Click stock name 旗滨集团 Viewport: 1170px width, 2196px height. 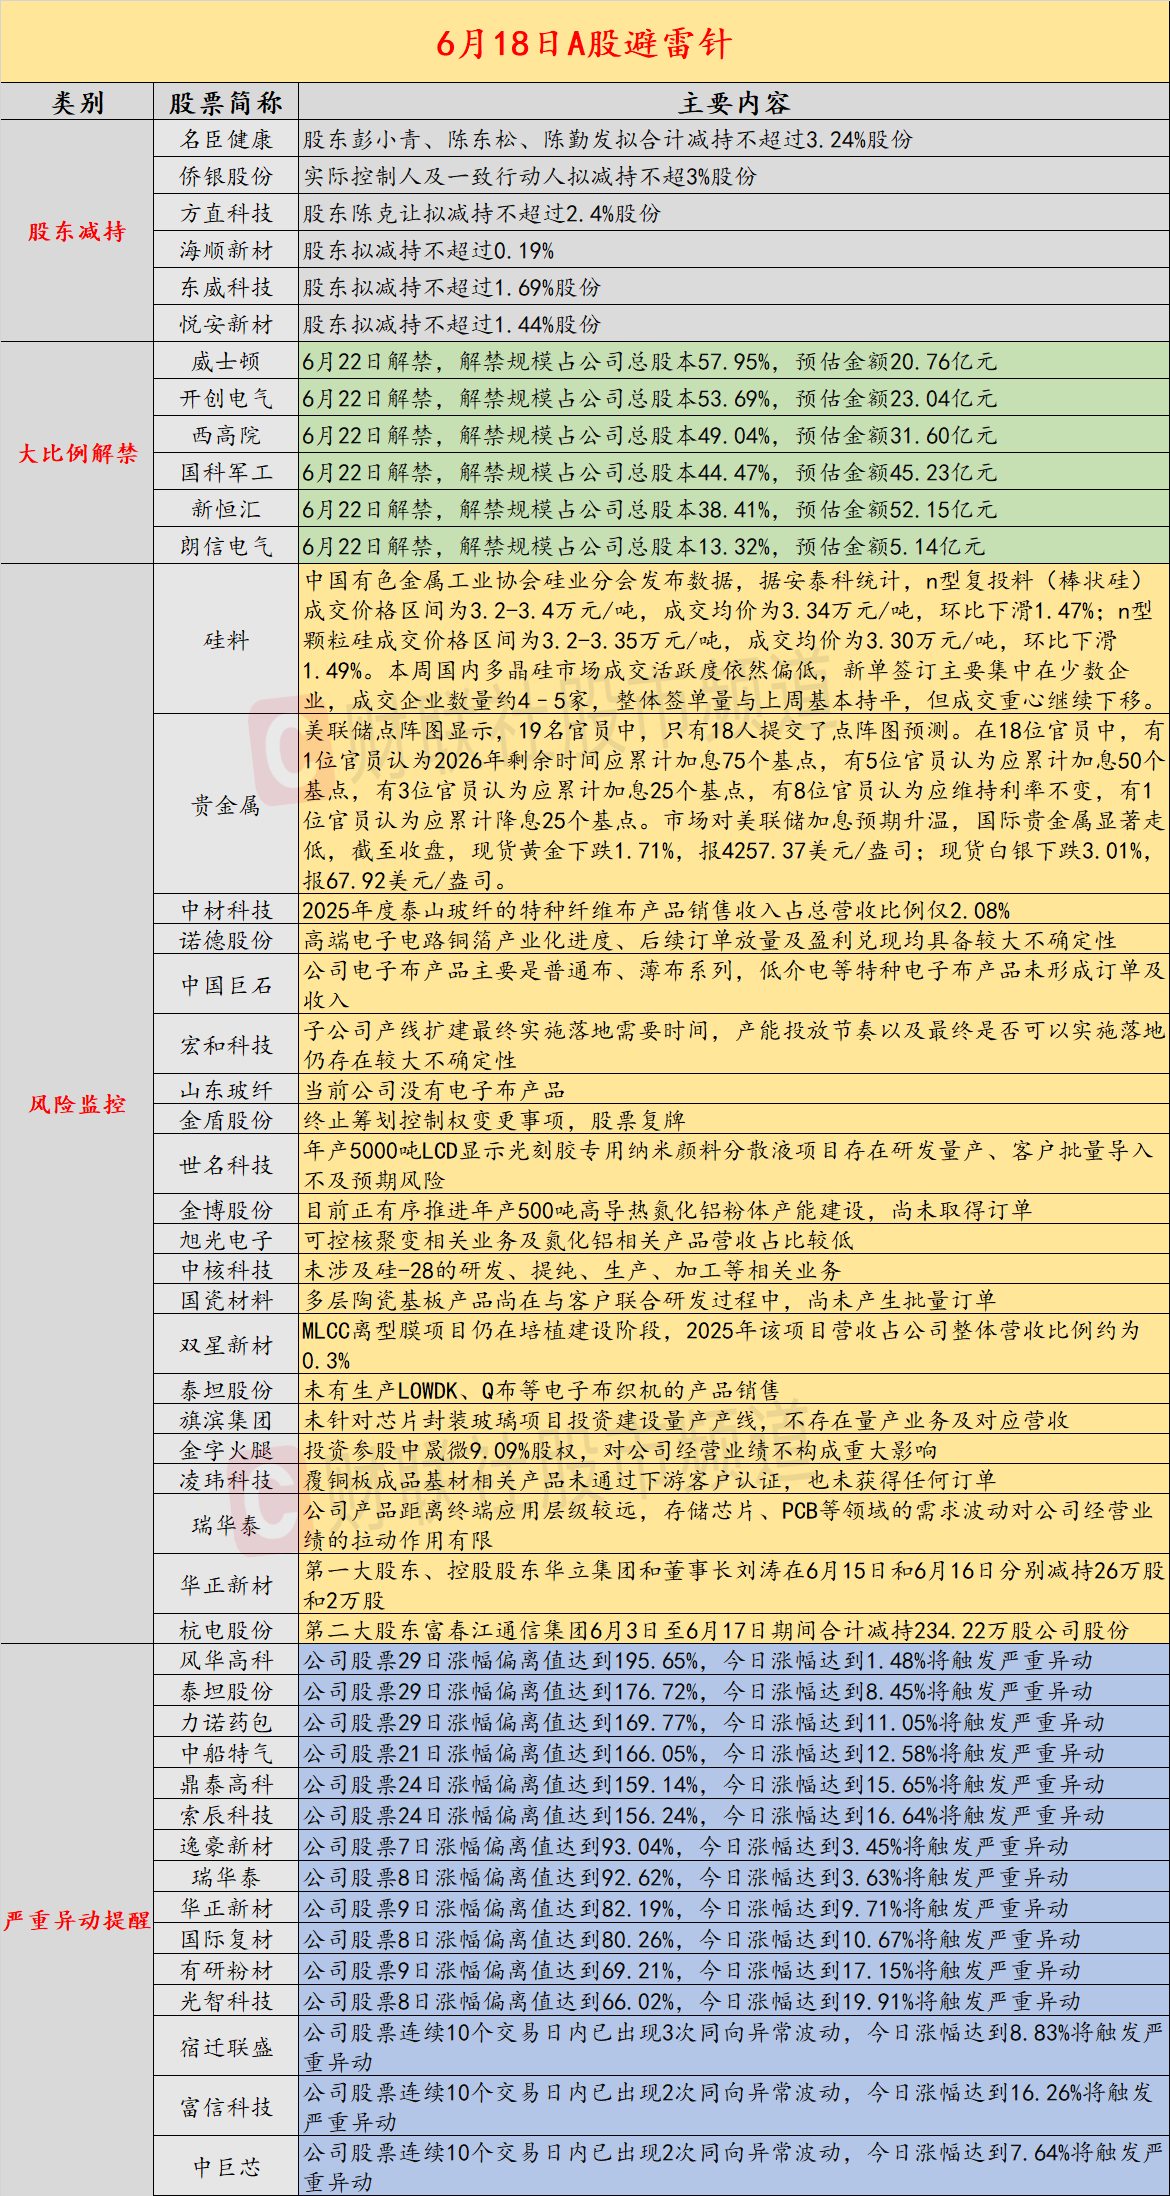[x=226, y=1420]
